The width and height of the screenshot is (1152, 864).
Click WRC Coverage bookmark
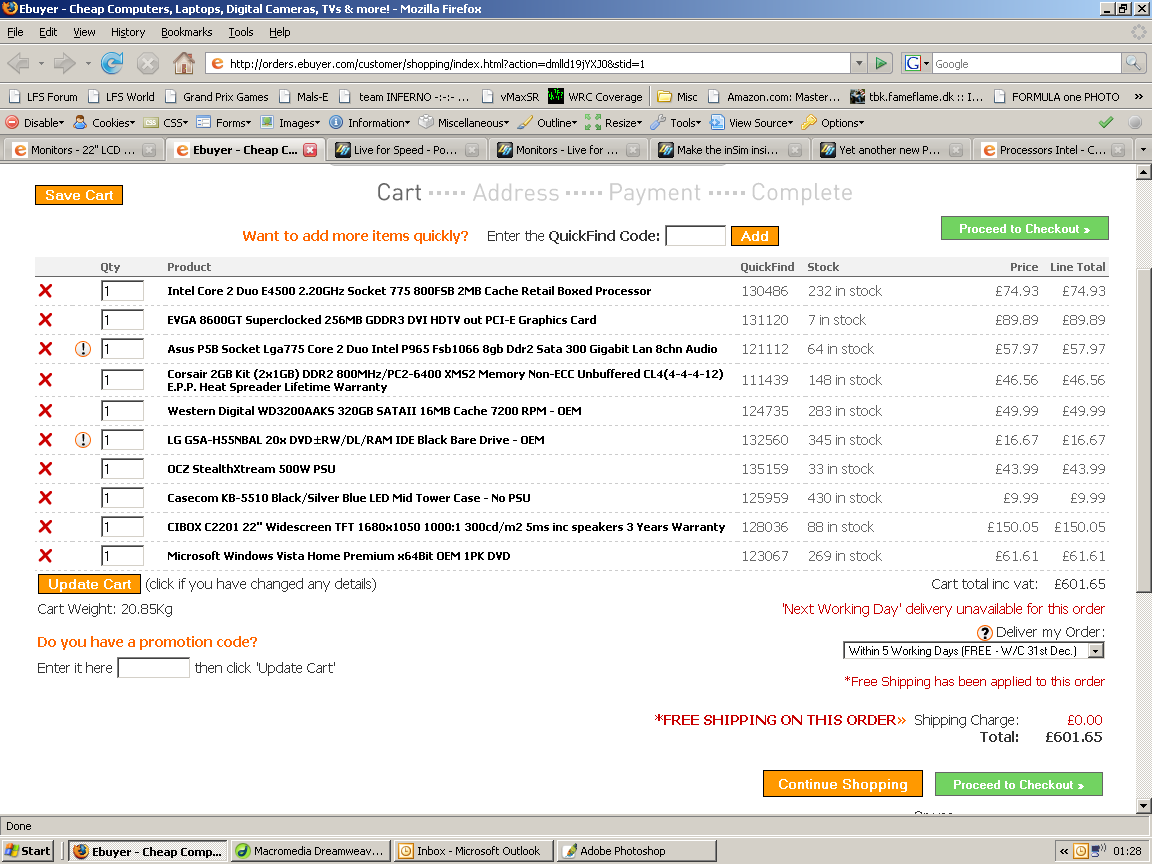point(595,97)
